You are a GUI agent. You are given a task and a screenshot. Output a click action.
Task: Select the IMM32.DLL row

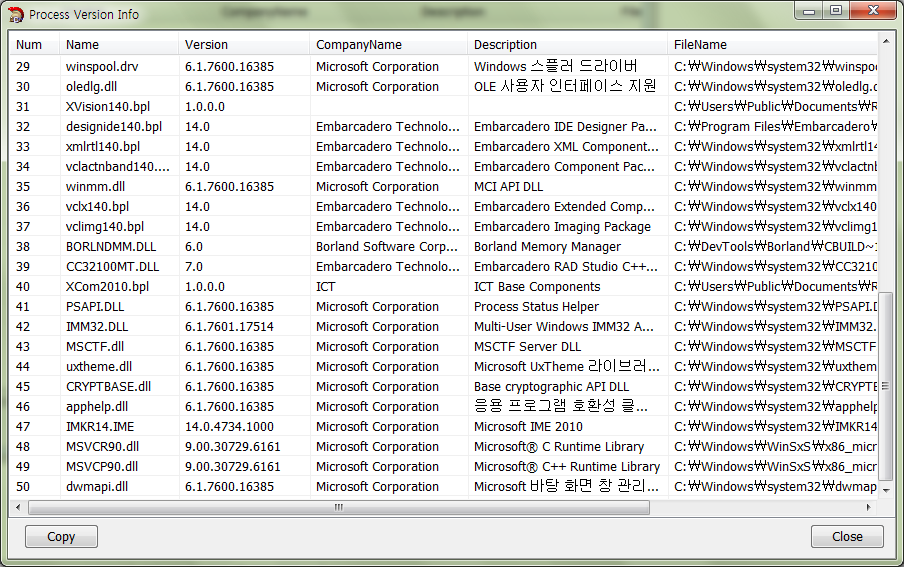point(444,326)
